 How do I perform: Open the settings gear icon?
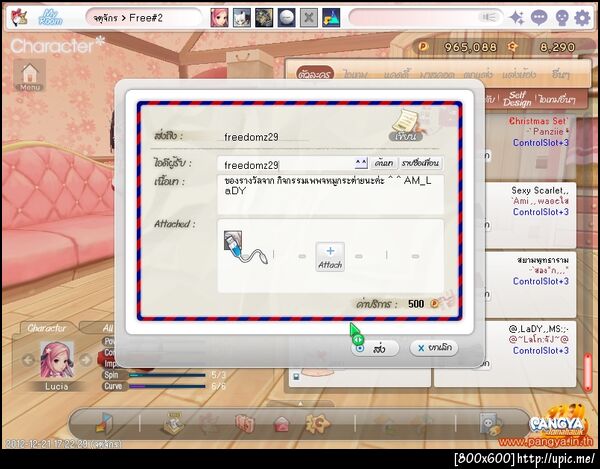pos(582,18)
